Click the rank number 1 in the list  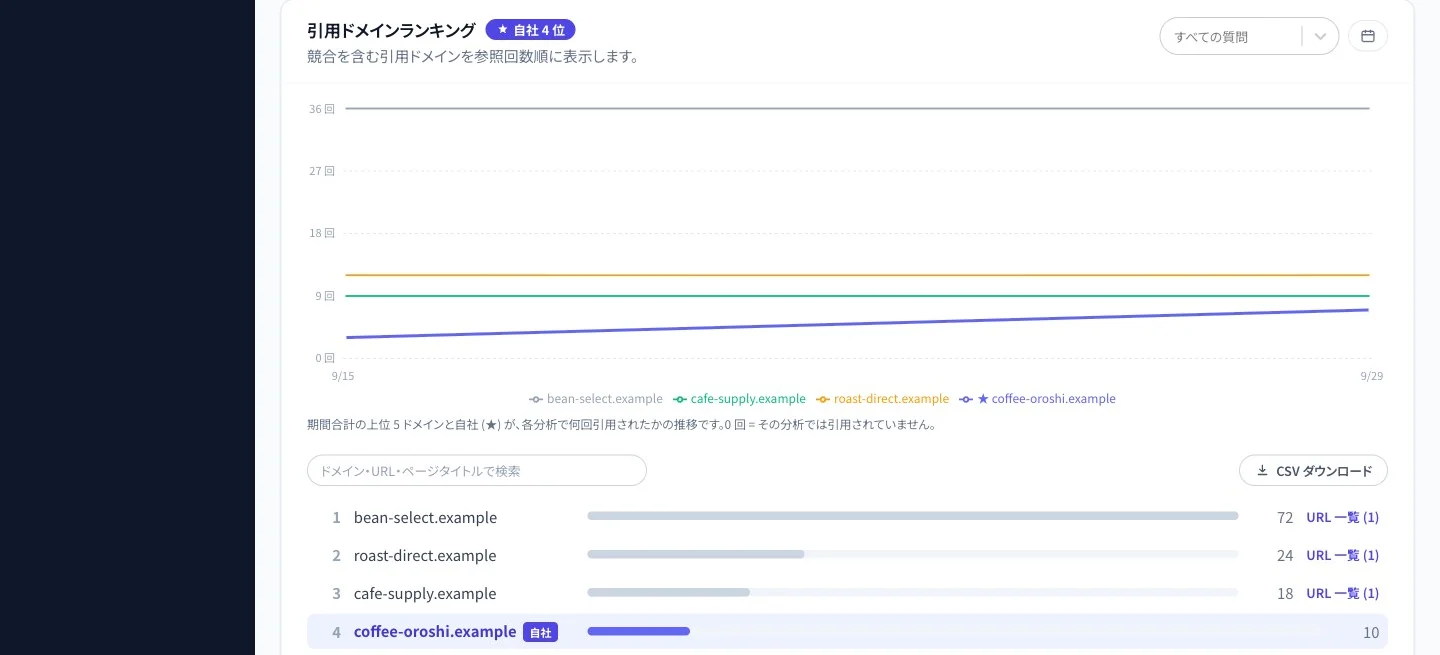point(336,517)
